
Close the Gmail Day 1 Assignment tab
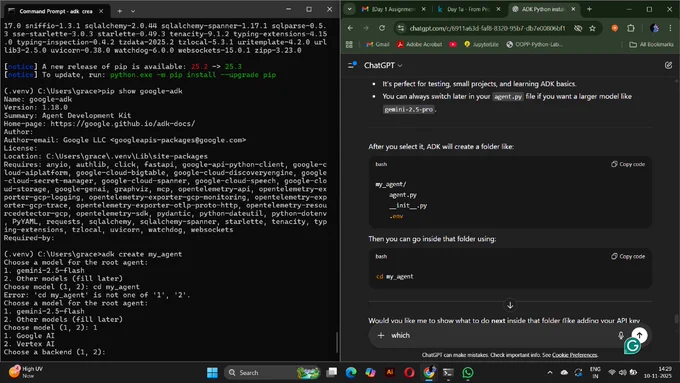coord(424,9)
